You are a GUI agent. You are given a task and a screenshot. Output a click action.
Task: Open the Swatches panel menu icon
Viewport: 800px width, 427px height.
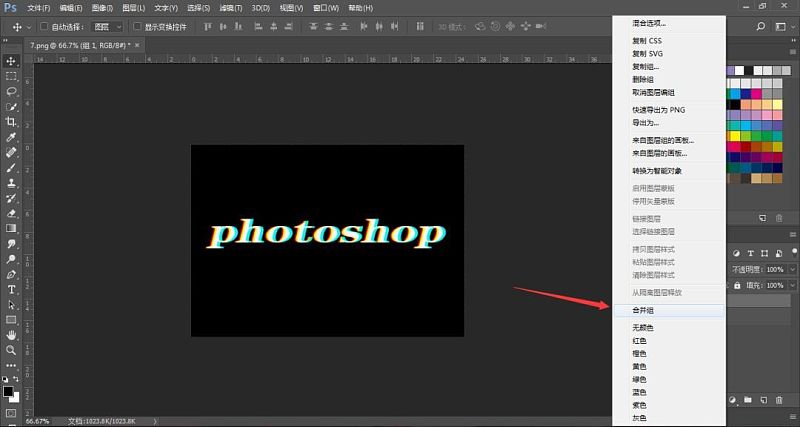coord(793,52)
